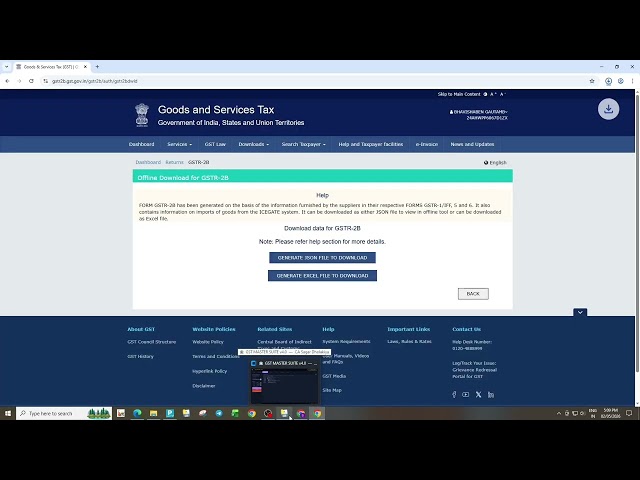The height and width of the screenshot is (480, 640).
Task: Open File Explorer from the taskbar
Action: click(x=153, y=413)
